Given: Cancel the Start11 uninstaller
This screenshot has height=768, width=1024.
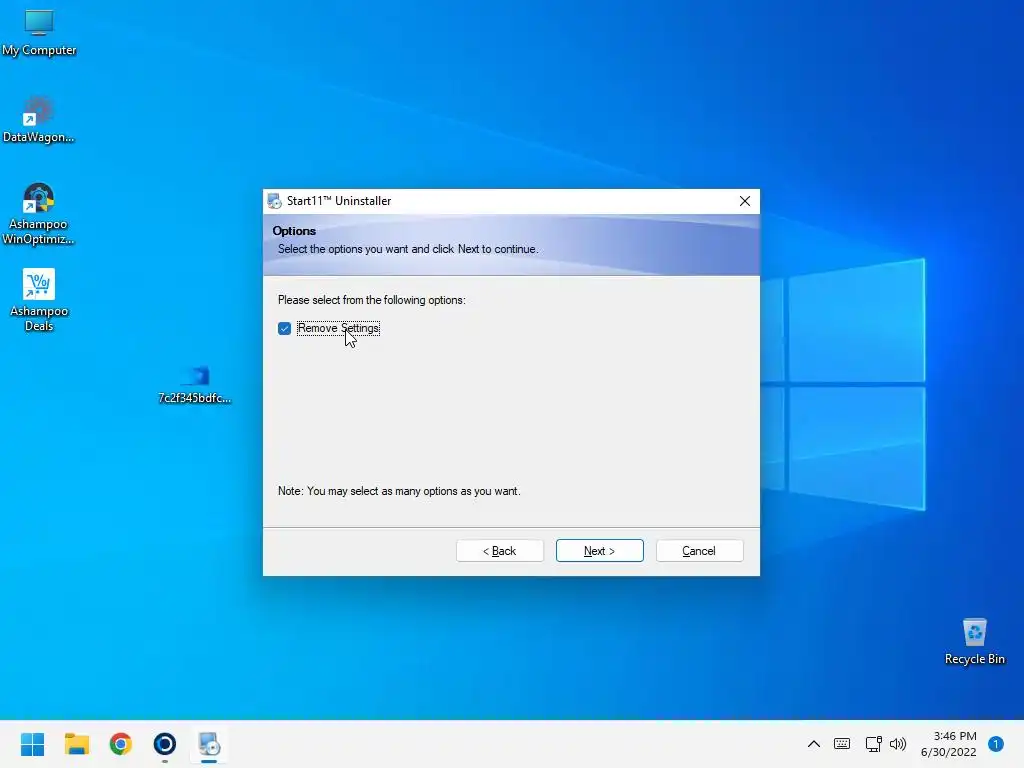Looking at the screenshot, I should (699, 551).
